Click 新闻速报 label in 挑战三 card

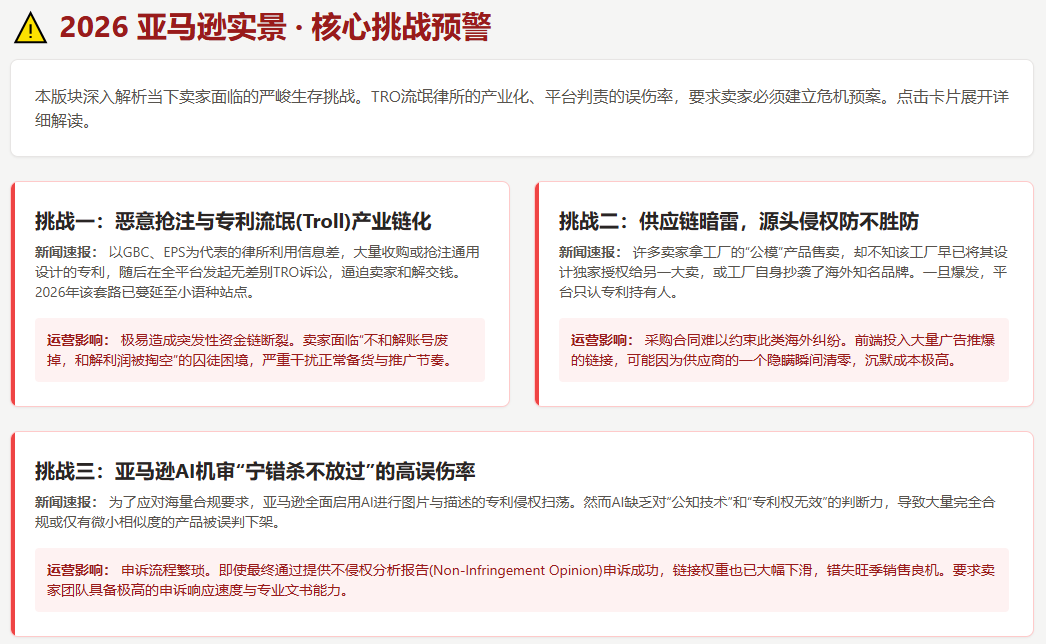[x=65, y=502]
